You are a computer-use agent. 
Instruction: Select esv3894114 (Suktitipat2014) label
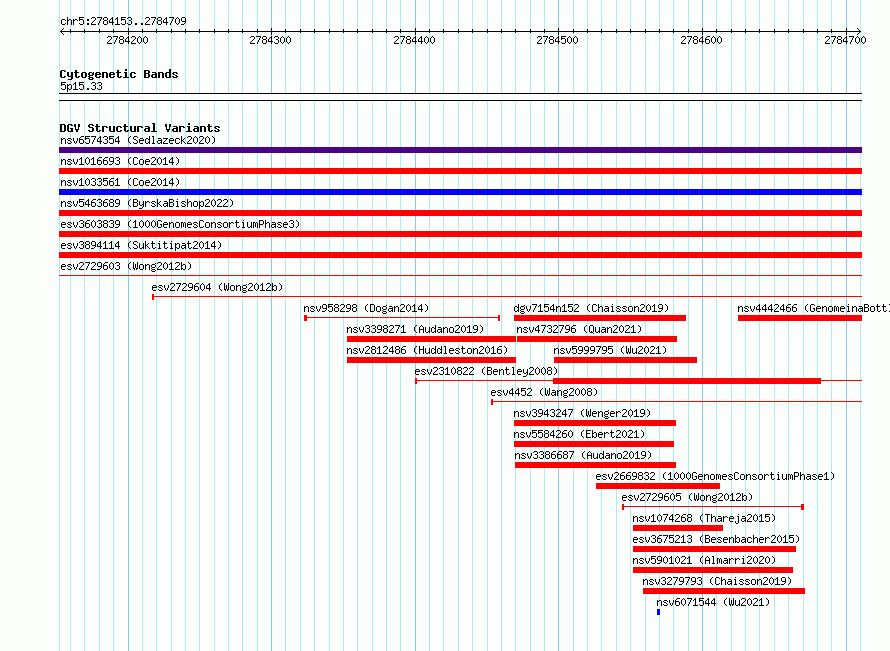[x=141, y=245]
